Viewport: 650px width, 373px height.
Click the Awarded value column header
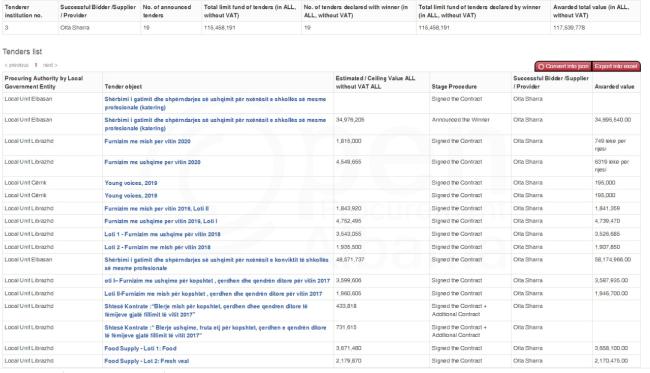(x=614, y=87)
